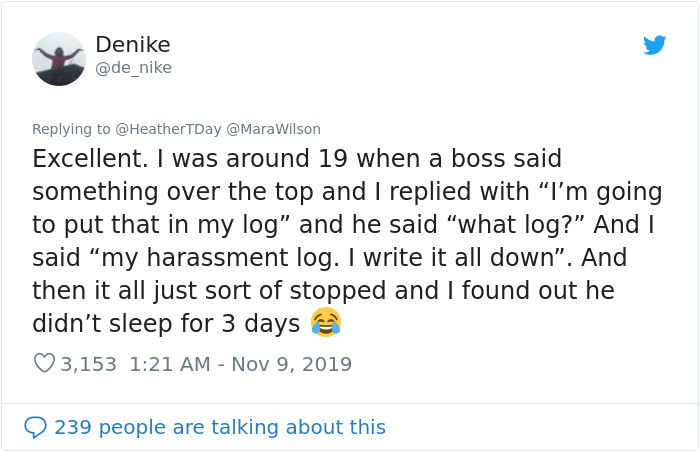Click the Twitter bird logo

(x=655, y=45)
